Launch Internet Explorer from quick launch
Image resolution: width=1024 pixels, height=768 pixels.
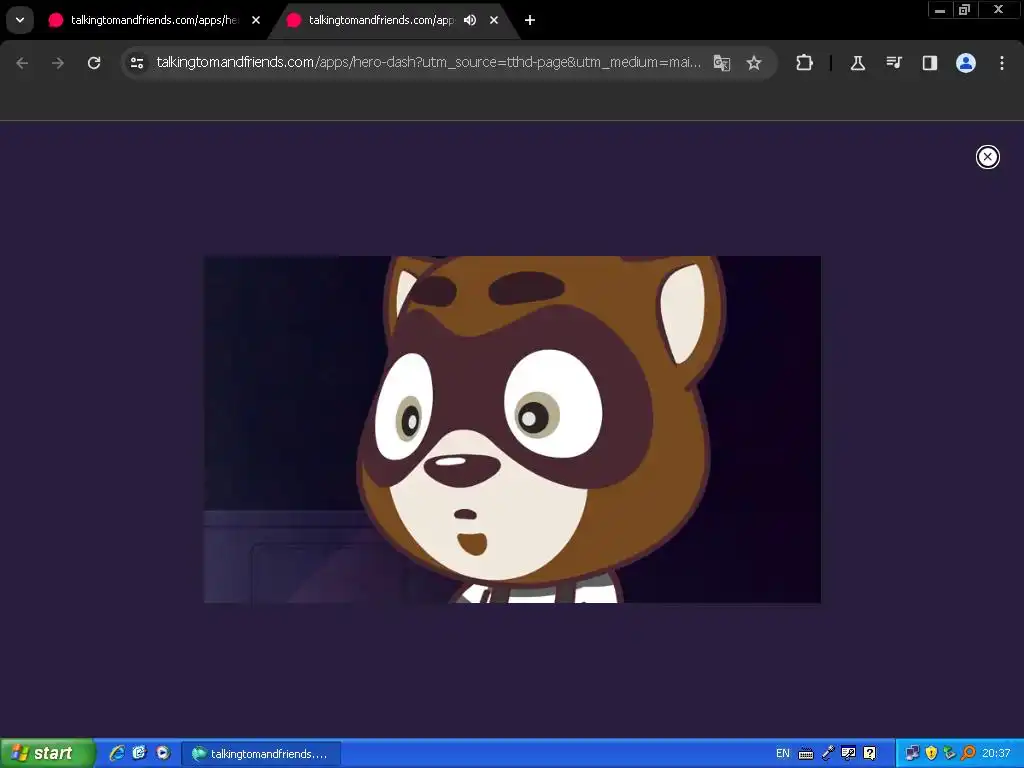(117, 753)
